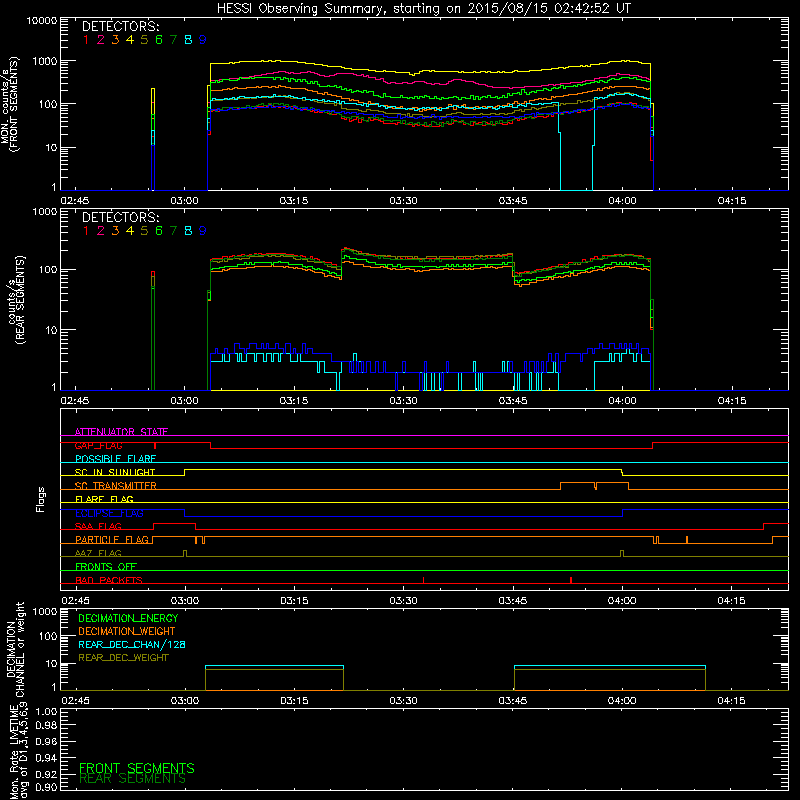This screenshot has height=800, width=800.
Task: Click the SAA_FLAG label
Action: (x=98, y=527)
